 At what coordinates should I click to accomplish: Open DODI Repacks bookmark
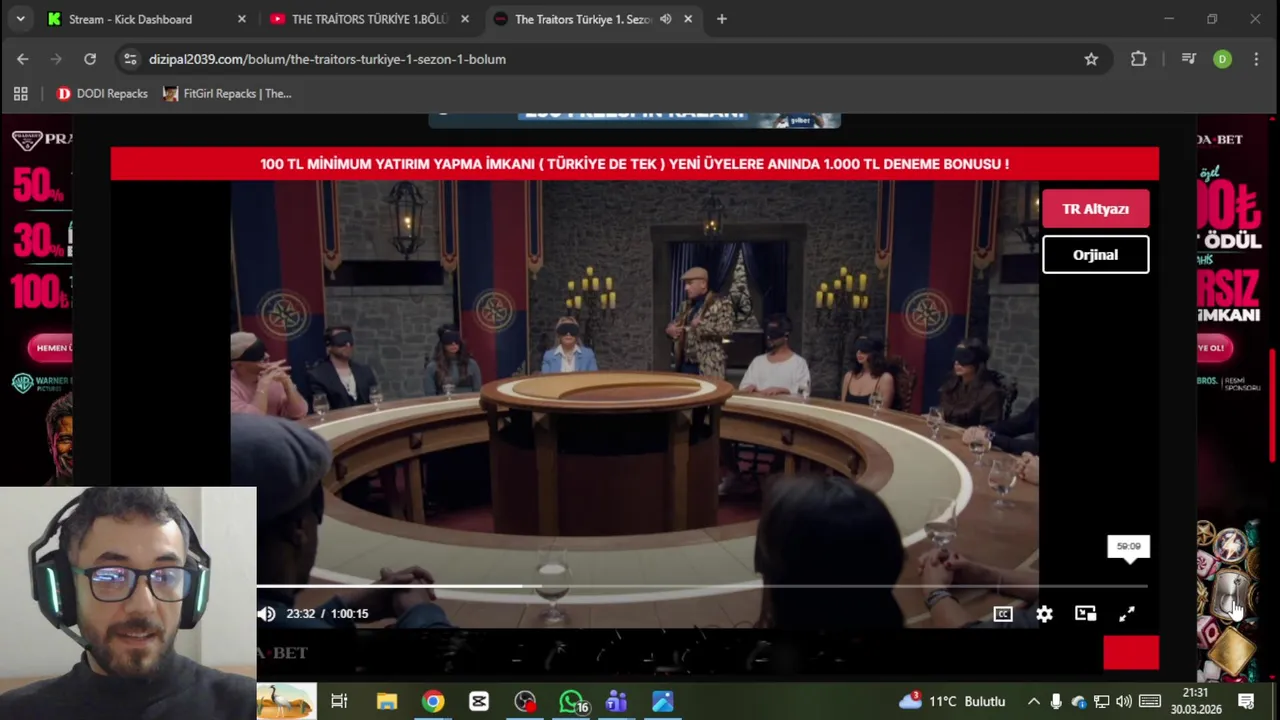[x=102, y=93]
